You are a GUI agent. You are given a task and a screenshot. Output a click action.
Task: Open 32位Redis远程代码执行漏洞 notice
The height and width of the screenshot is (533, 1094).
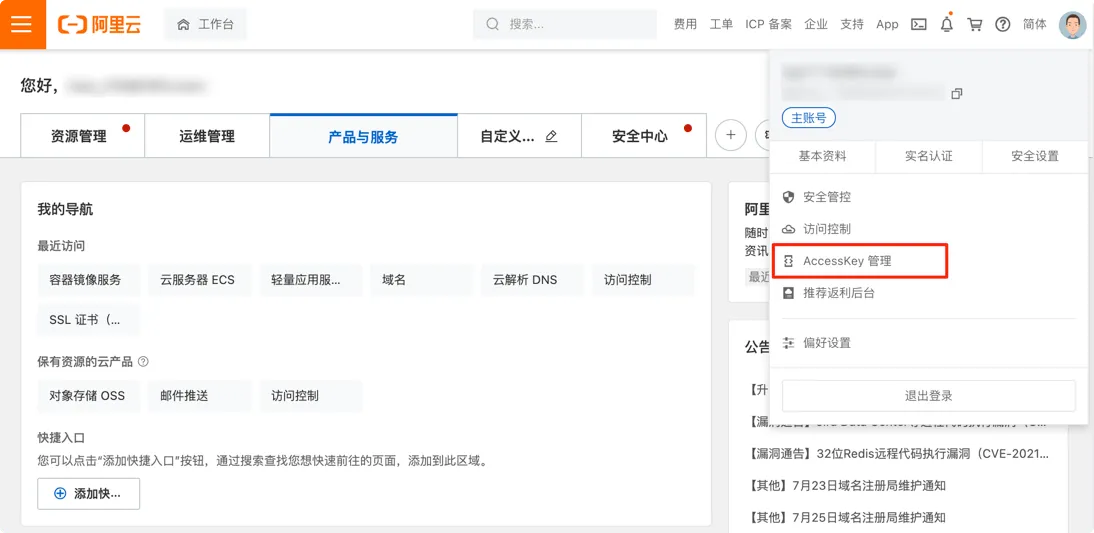point(899,453)
